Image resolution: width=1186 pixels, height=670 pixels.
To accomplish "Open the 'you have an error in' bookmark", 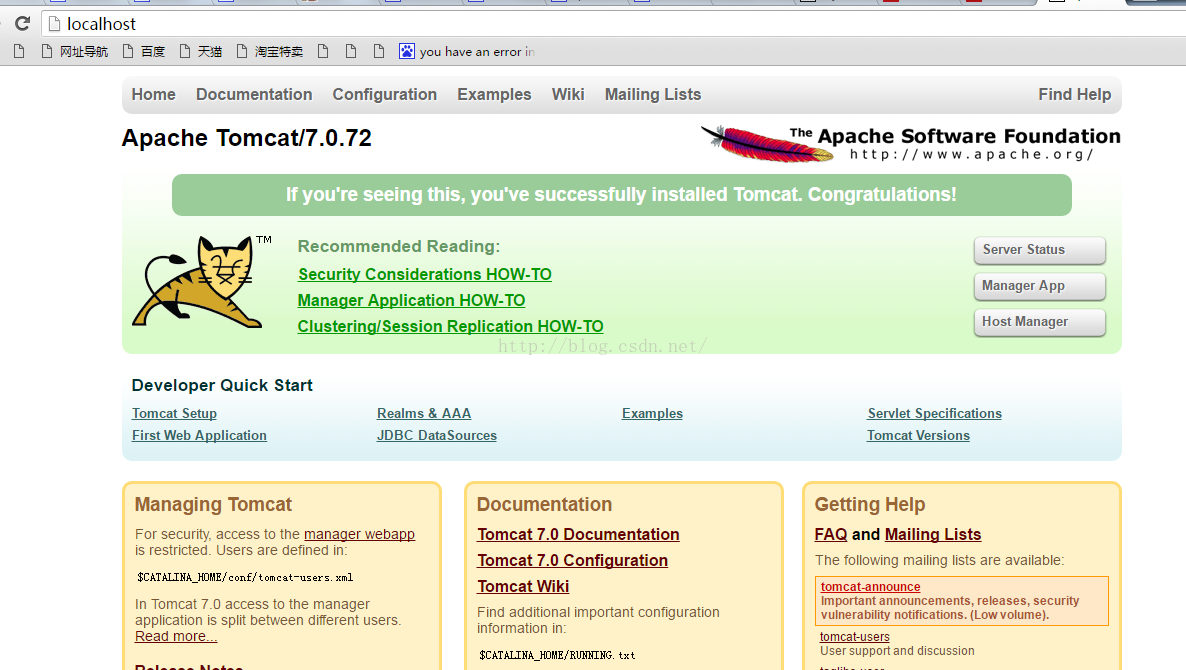I will pos(467,51).
